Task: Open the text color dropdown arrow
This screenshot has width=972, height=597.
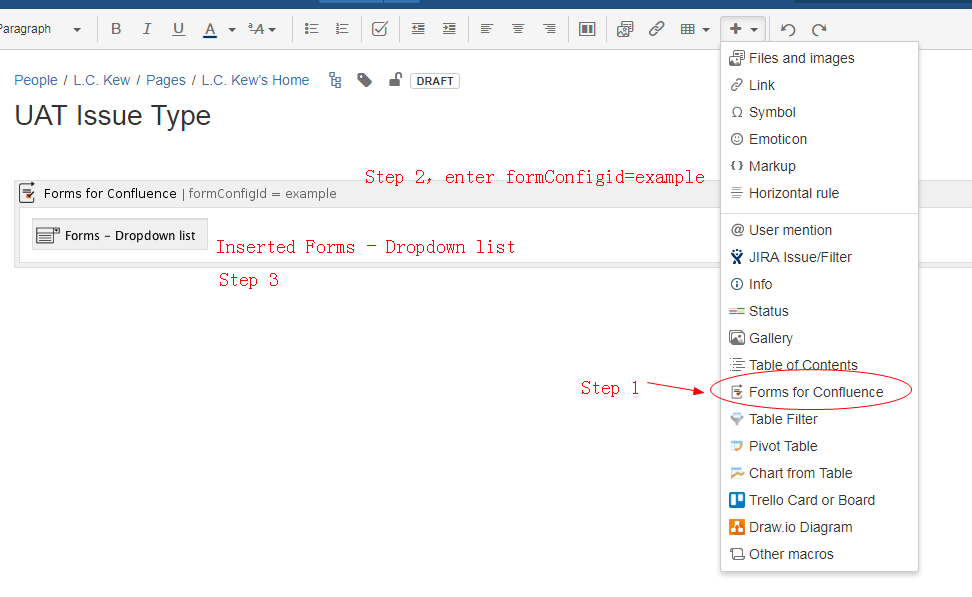Action: (232, 29)
